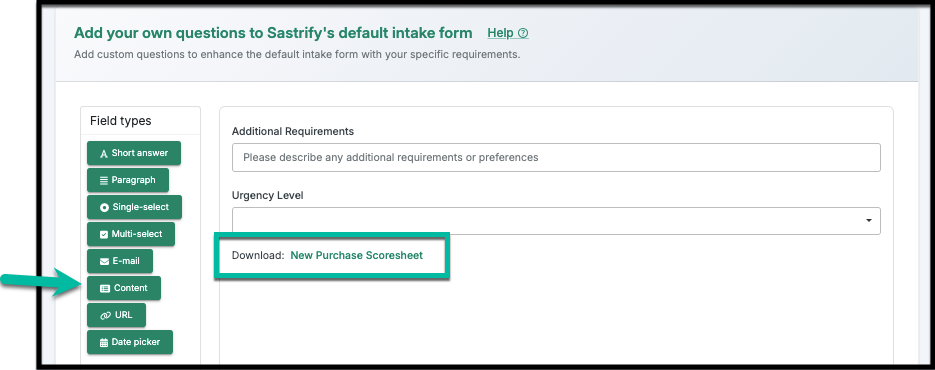Click the E-mail envelope icon
Image resolution: width=935 pixels, height=370 pixels.
point(104,261)
